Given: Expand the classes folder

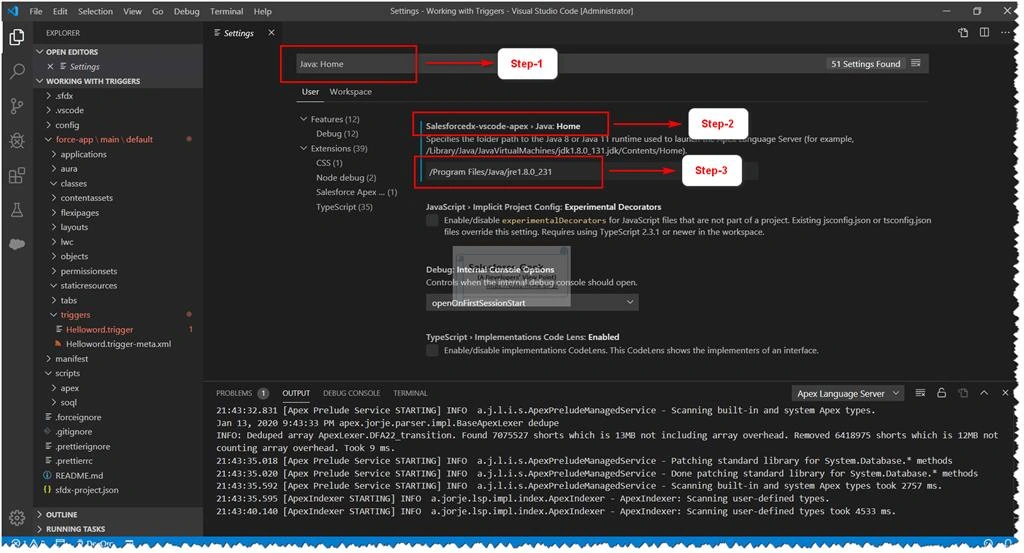Looking at the screenshot, I should point(73,183).
